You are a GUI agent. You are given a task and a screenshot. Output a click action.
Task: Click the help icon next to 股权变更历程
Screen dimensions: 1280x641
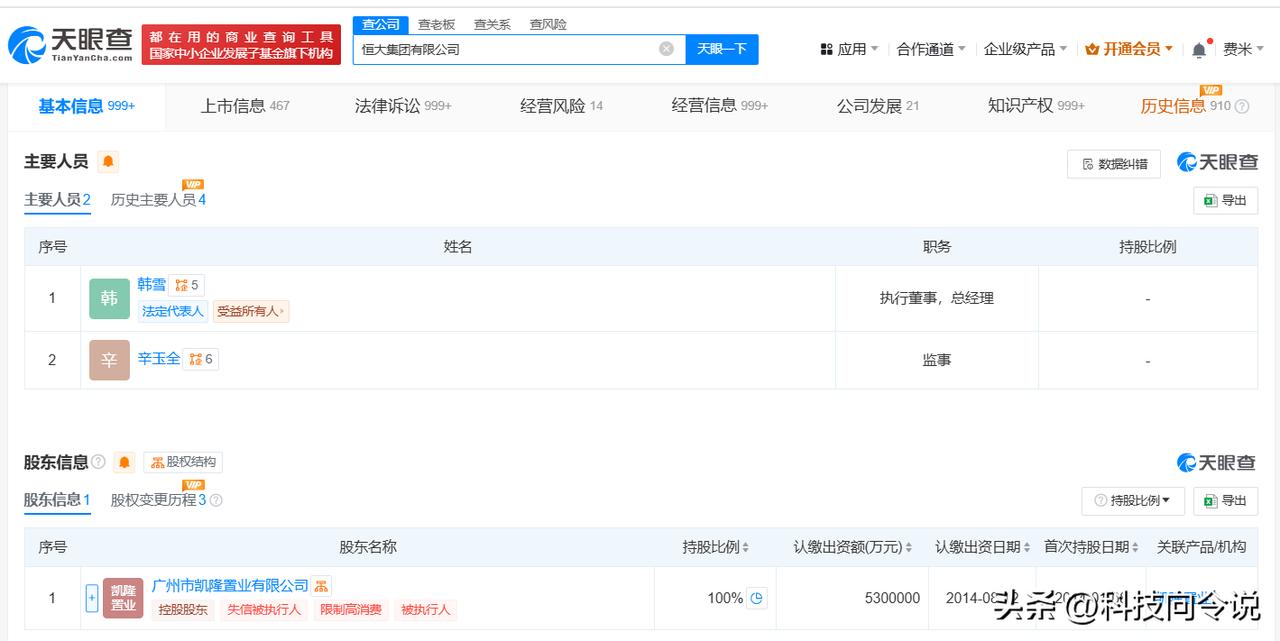click(216, 500)
